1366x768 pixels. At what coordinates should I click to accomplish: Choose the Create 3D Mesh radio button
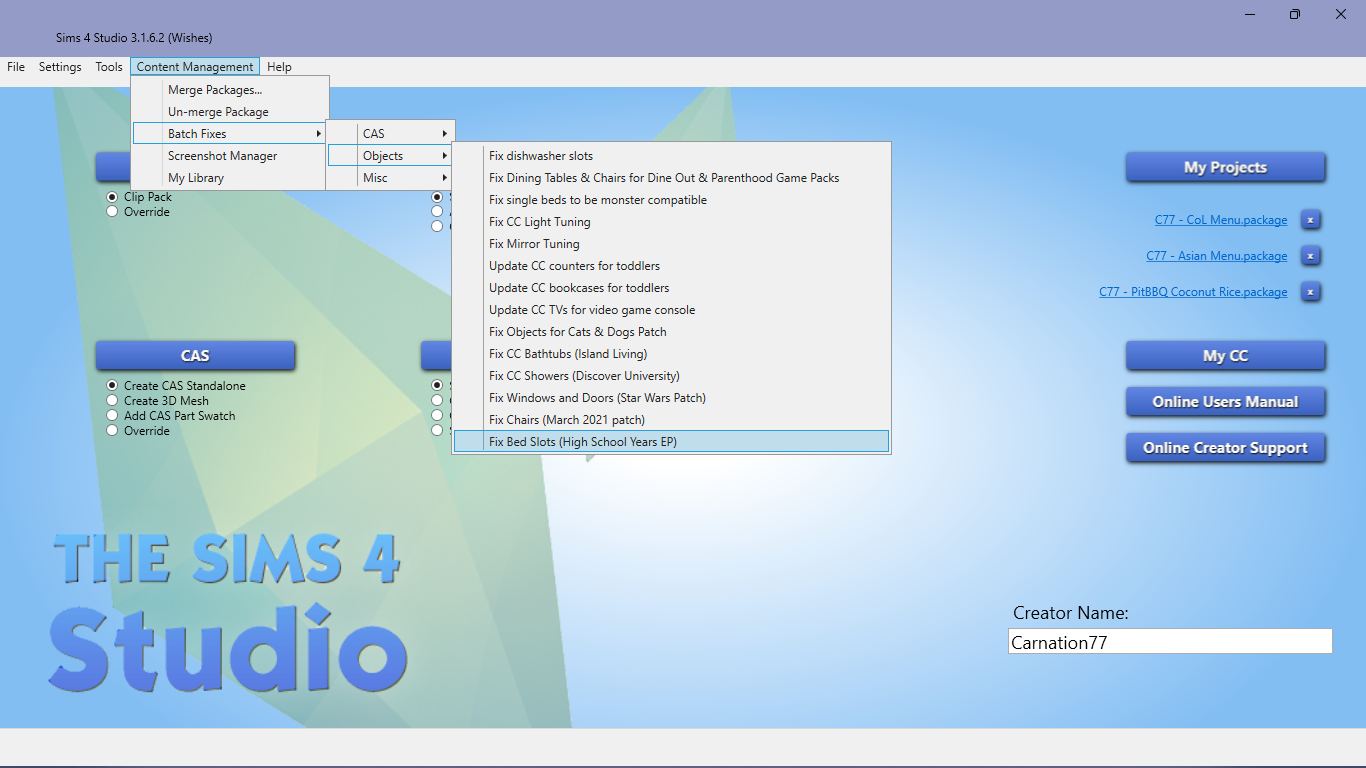[113, 401]
